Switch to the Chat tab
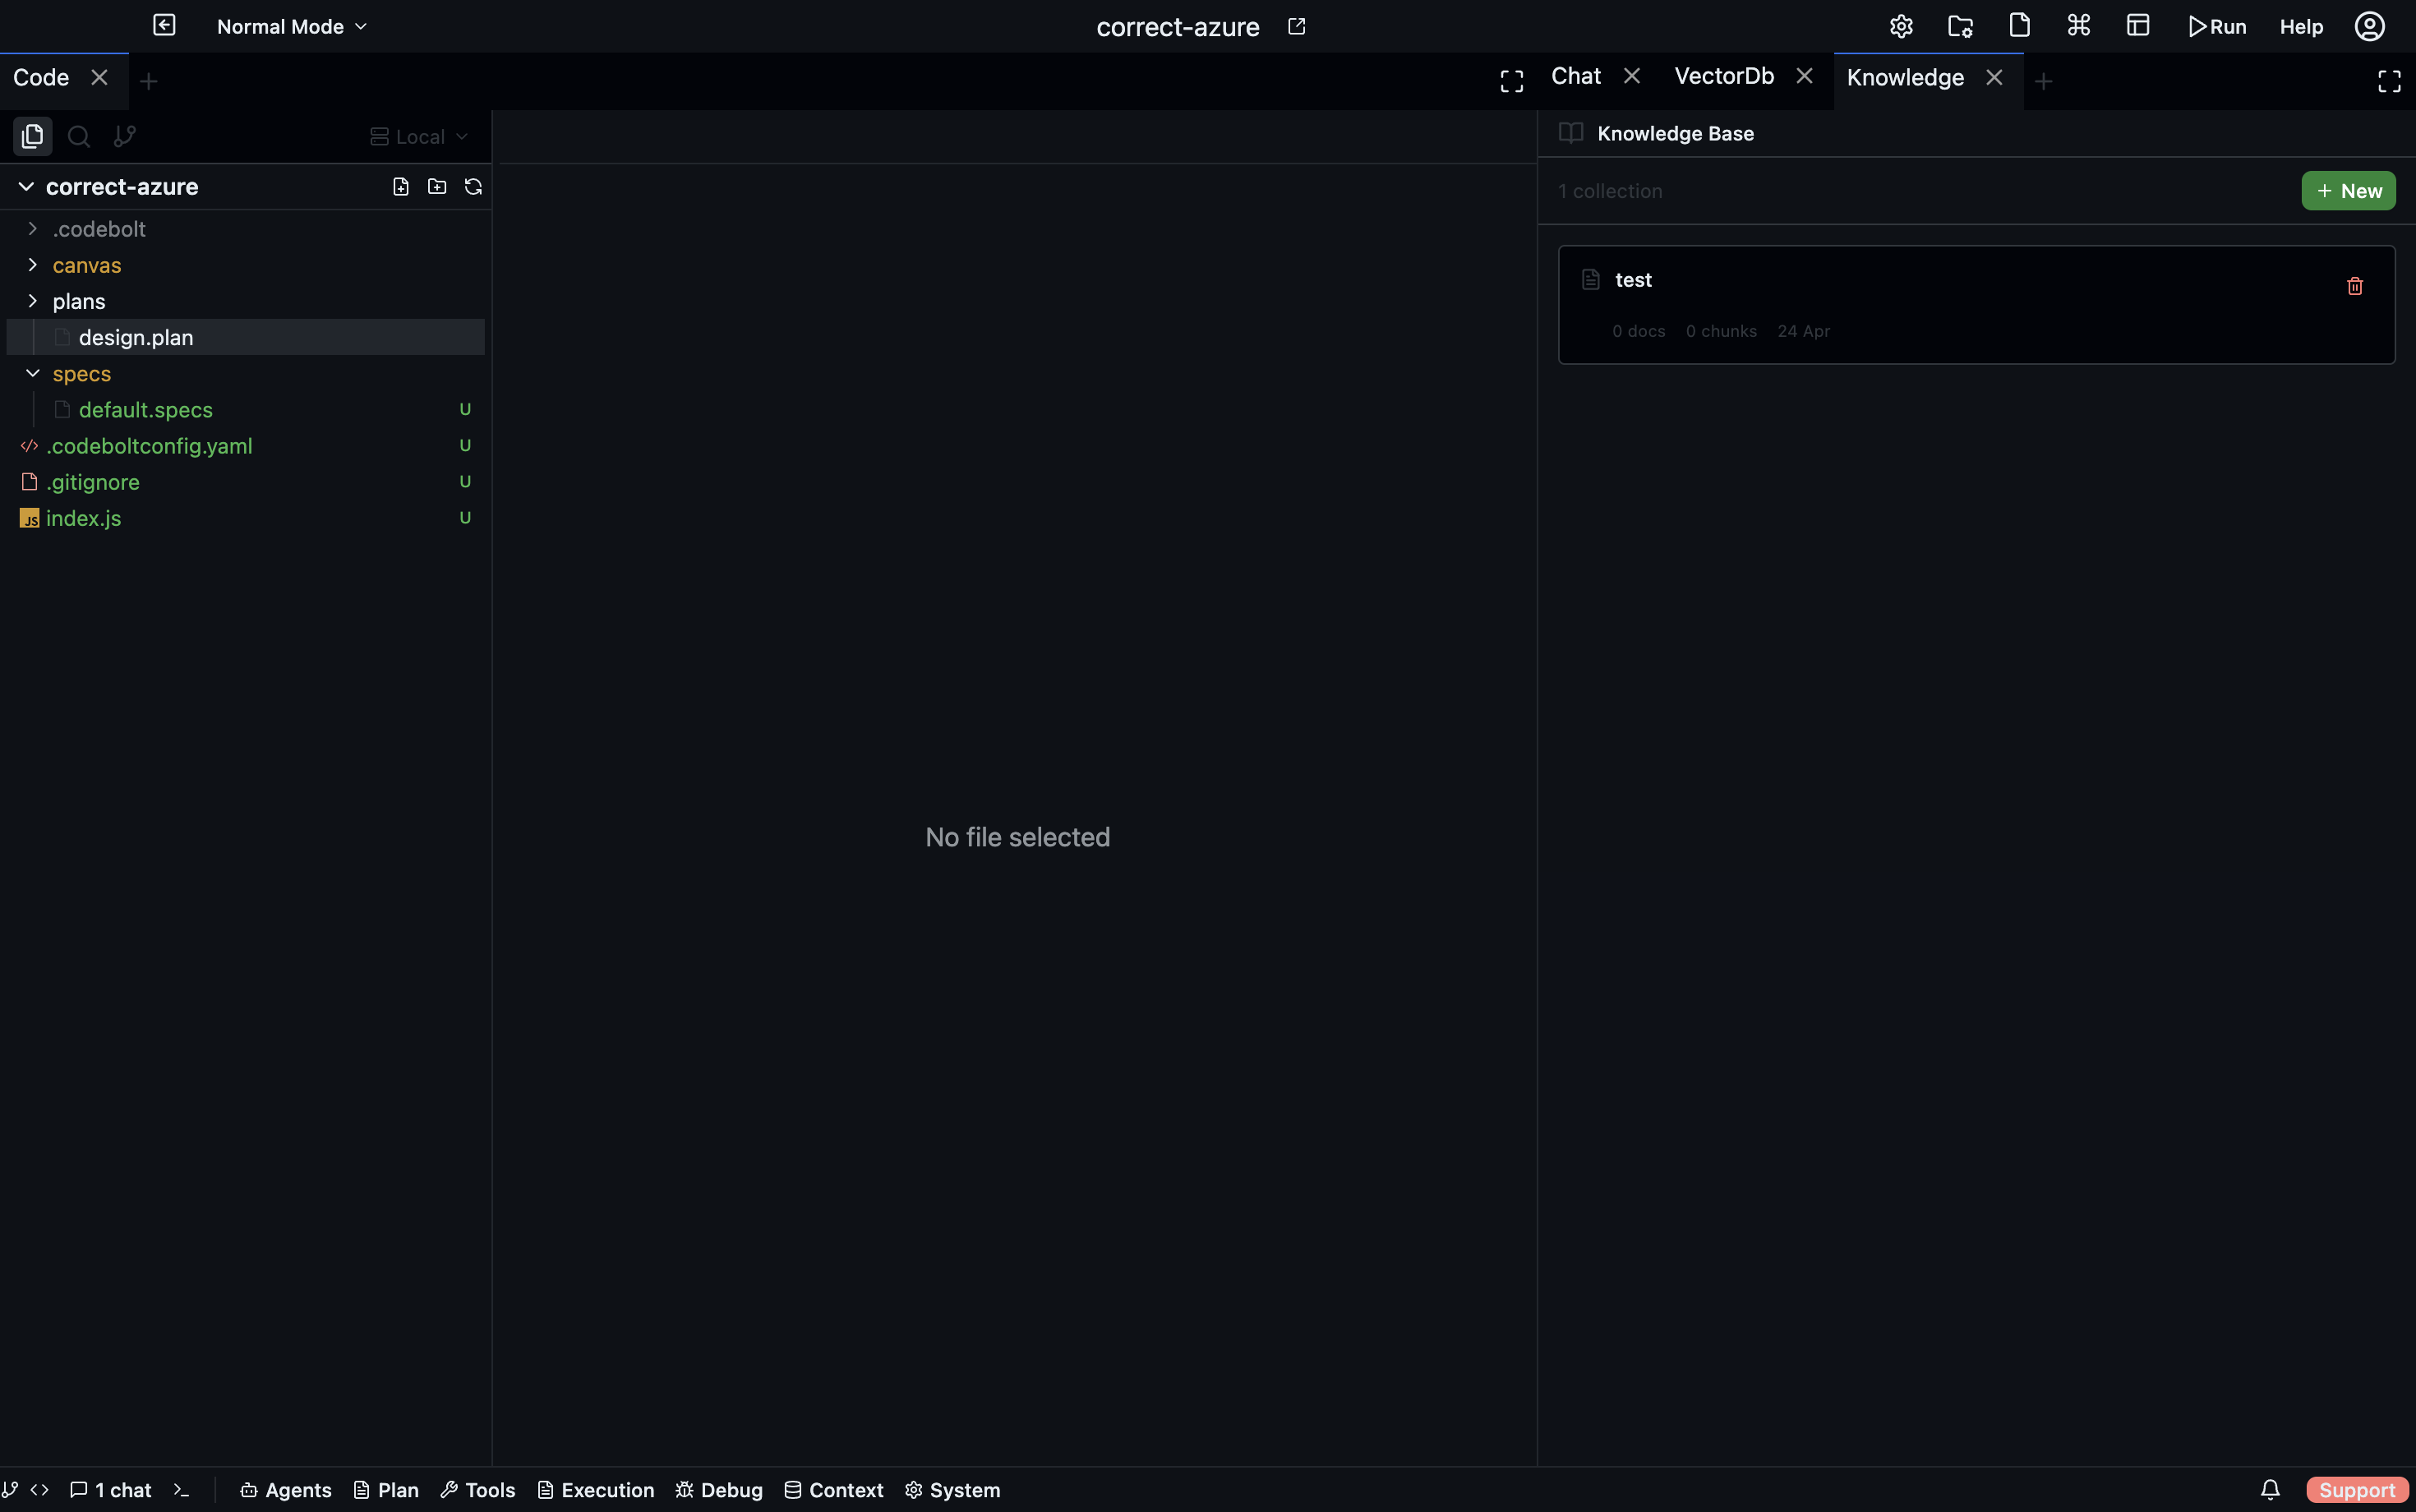 [1576, 77]
